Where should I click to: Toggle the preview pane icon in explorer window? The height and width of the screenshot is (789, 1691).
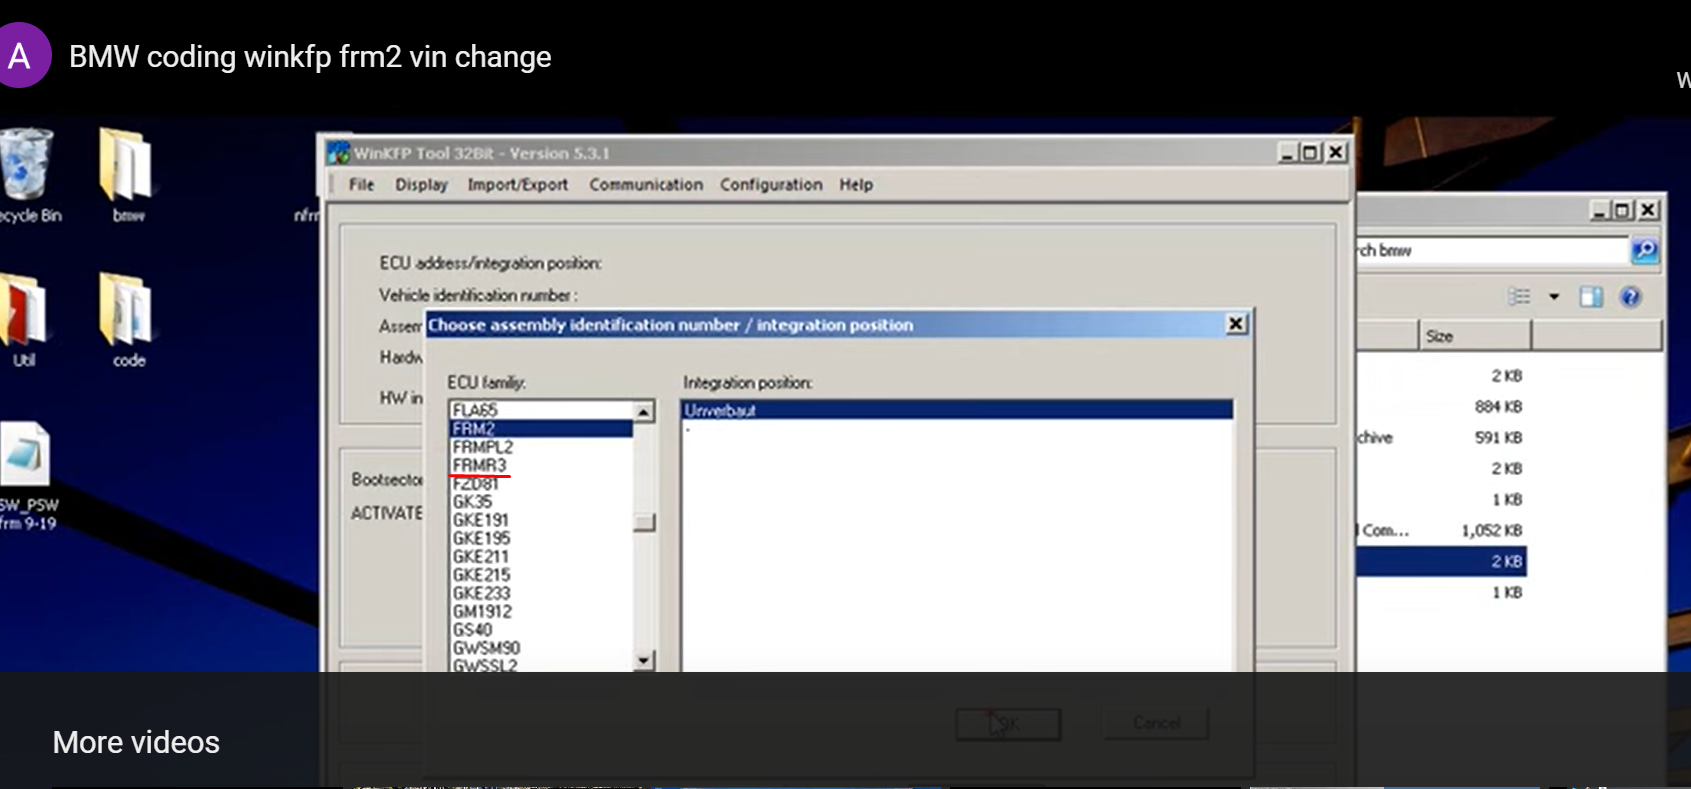tap(1591, 297)
